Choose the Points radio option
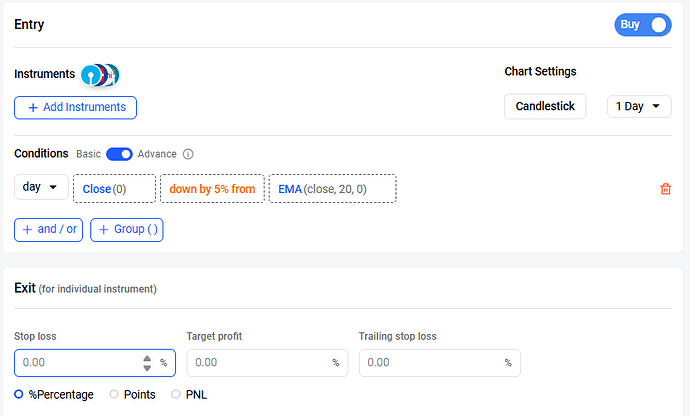The width and height of the screenshot is (690, 416). pyautogui.click(x=114, y=394)
